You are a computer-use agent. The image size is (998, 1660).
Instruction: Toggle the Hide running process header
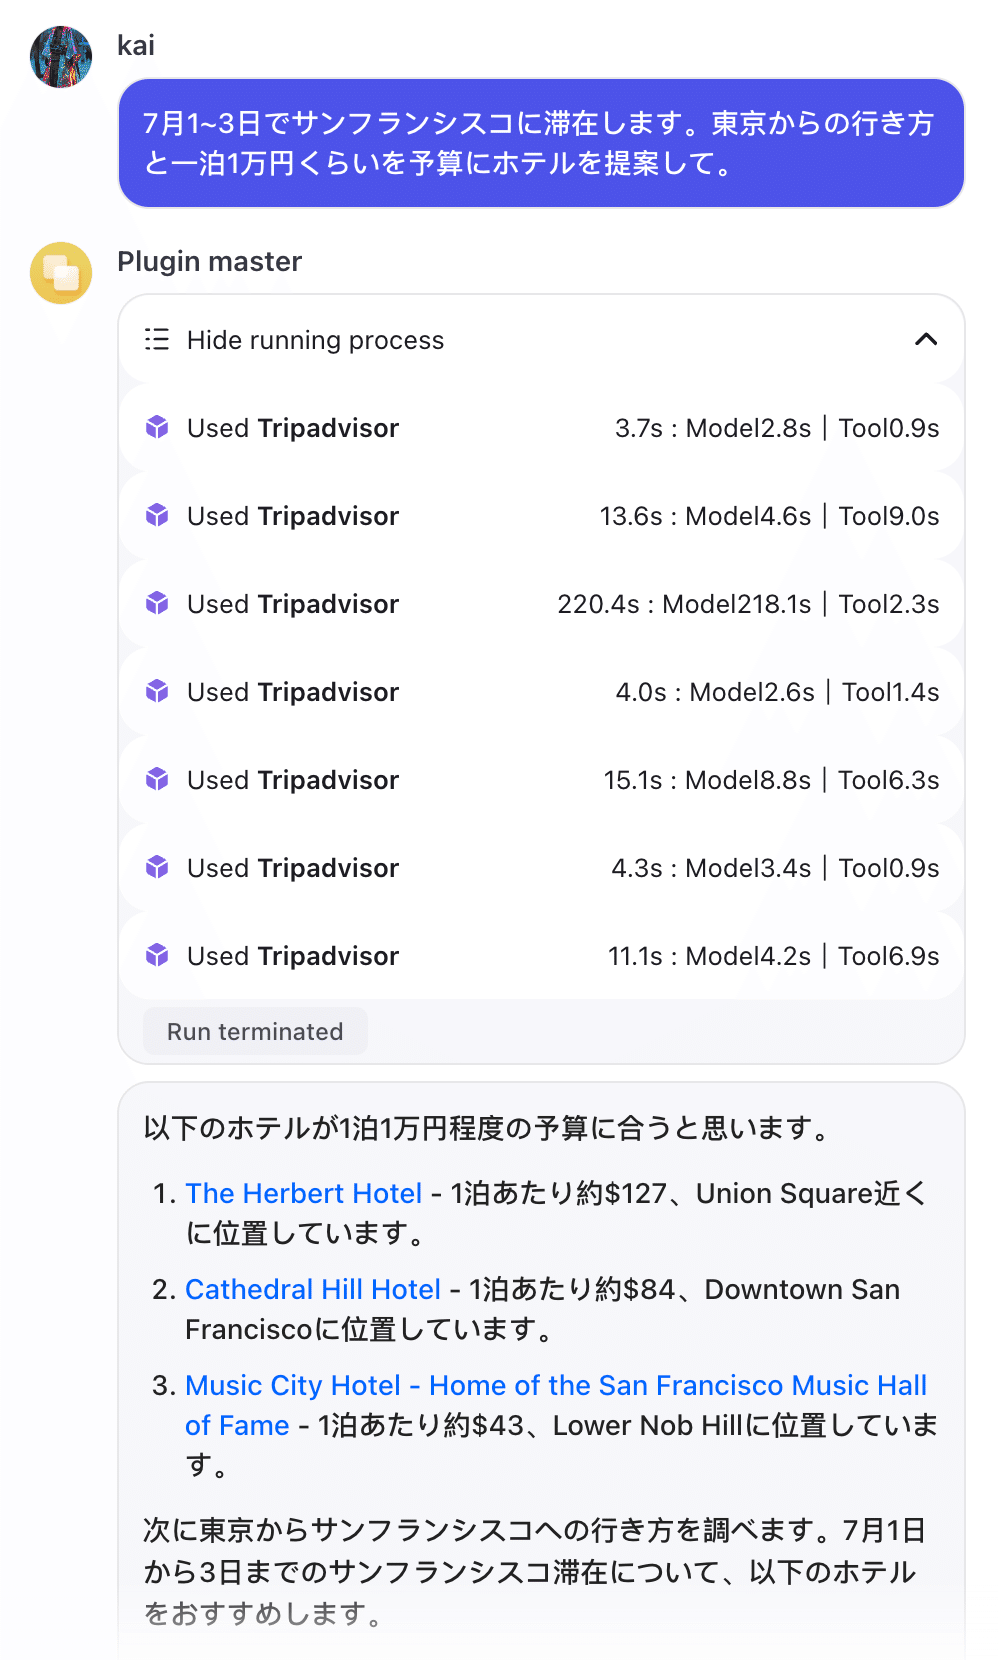click(x=540, y=340)
